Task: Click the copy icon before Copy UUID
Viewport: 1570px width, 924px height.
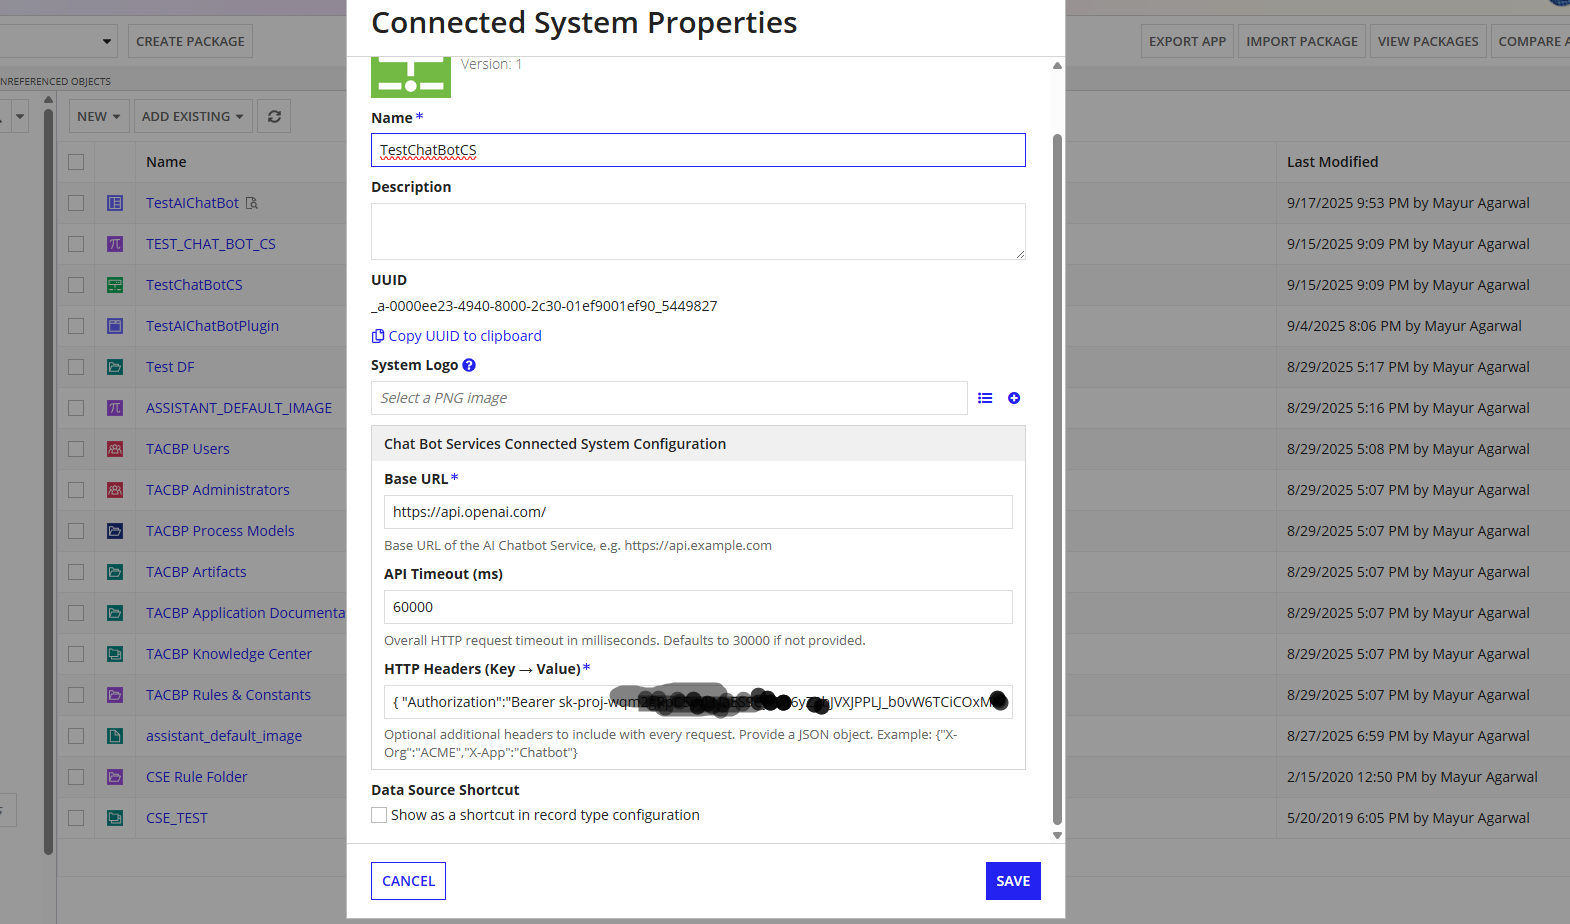Action: point(378,336)
